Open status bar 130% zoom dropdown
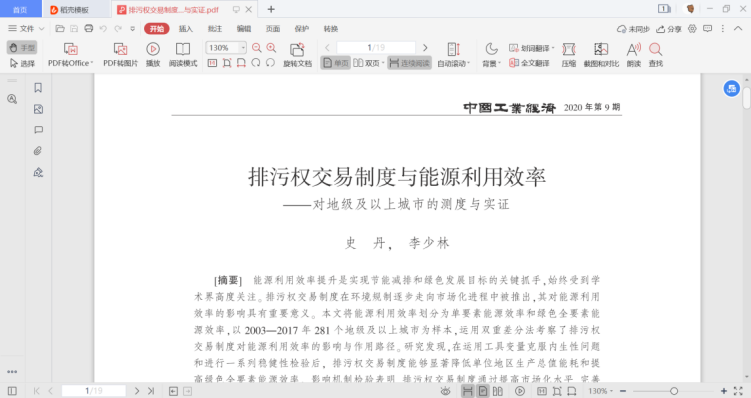This screenshot has width=751, height=398. point(612,391)
